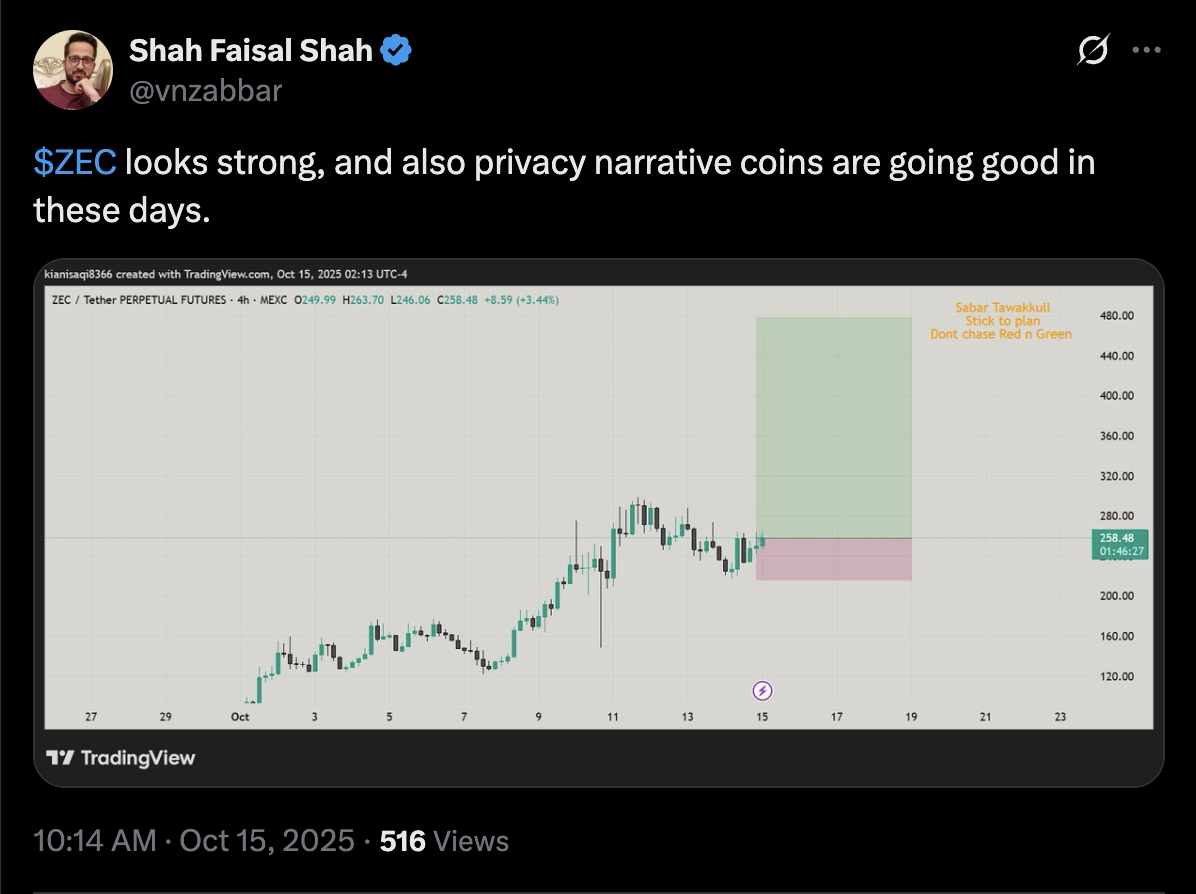Open the Grok icon on the post
1196x894 pixels.
1094,50
